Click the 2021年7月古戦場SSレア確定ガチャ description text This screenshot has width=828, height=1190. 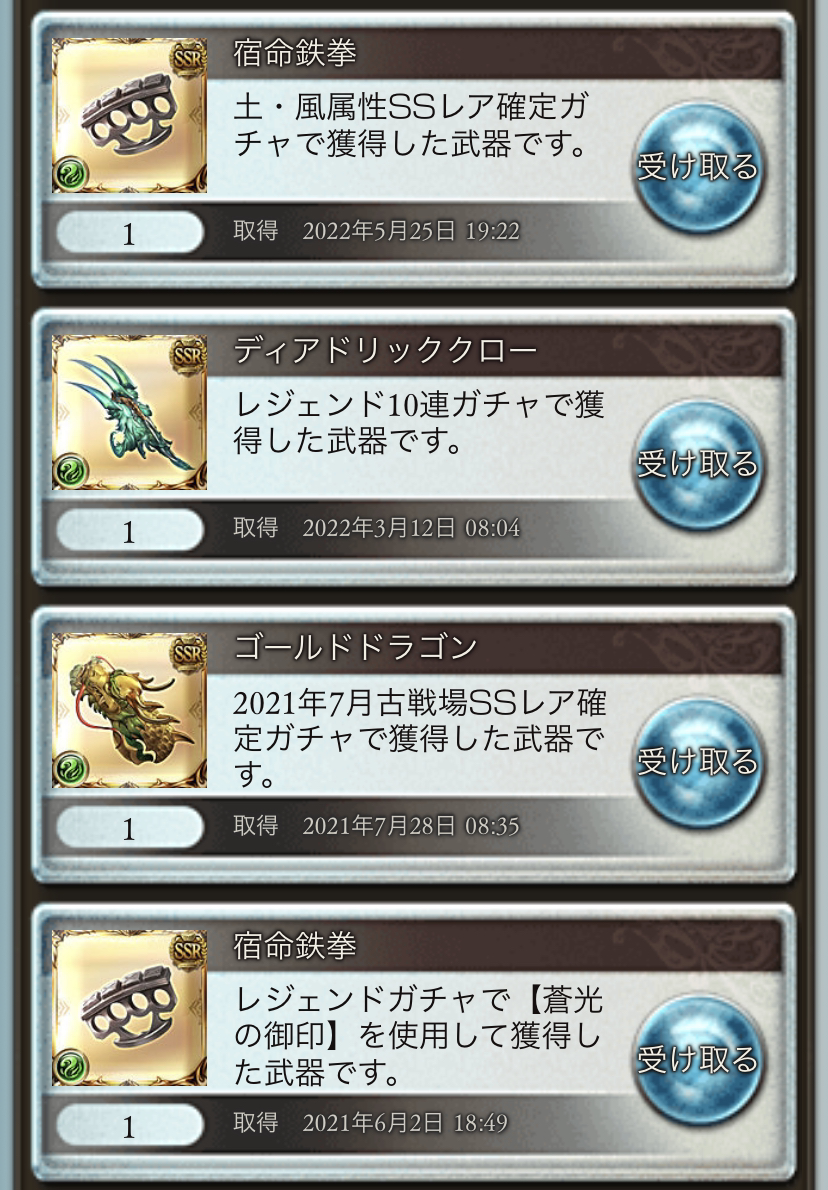click(x=419, y=739)
